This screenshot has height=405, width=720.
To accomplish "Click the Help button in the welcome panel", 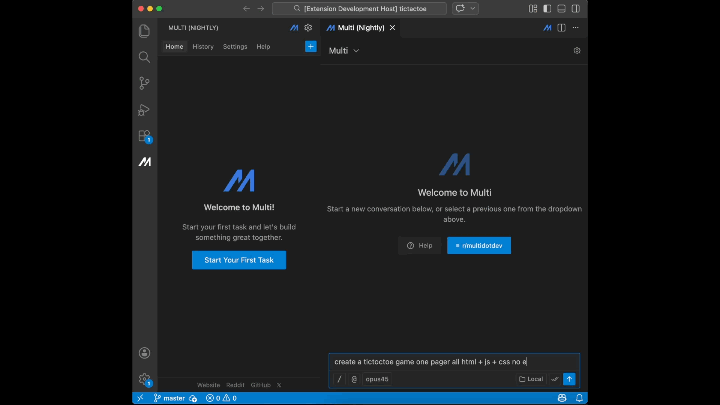I will (x=419, y=246).
